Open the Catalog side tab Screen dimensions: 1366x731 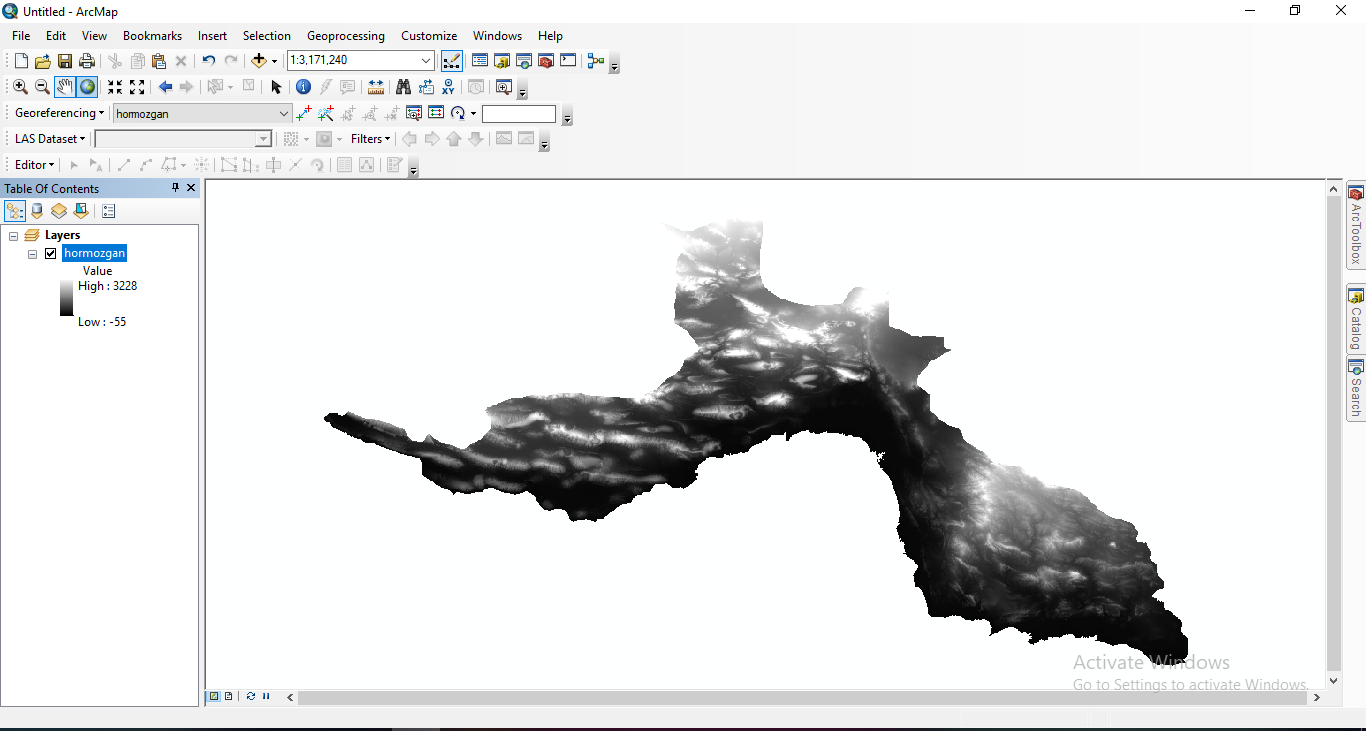coord(1356,320)
